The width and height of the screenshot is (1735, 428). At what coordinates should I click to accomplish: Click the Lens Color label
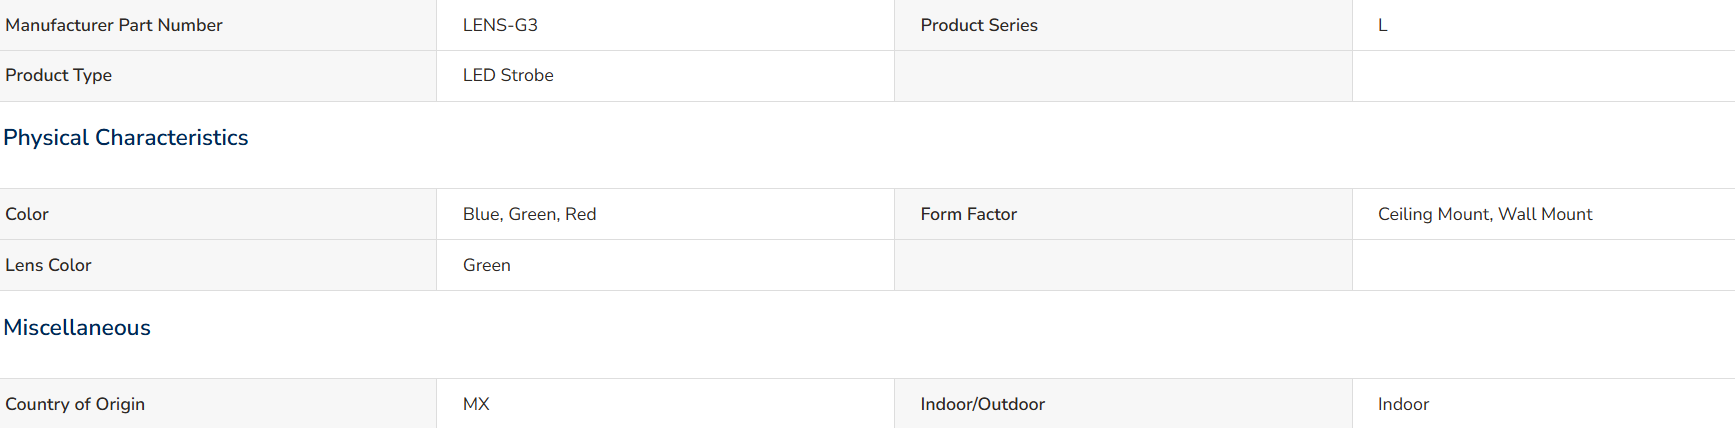[x=48, y=265]
